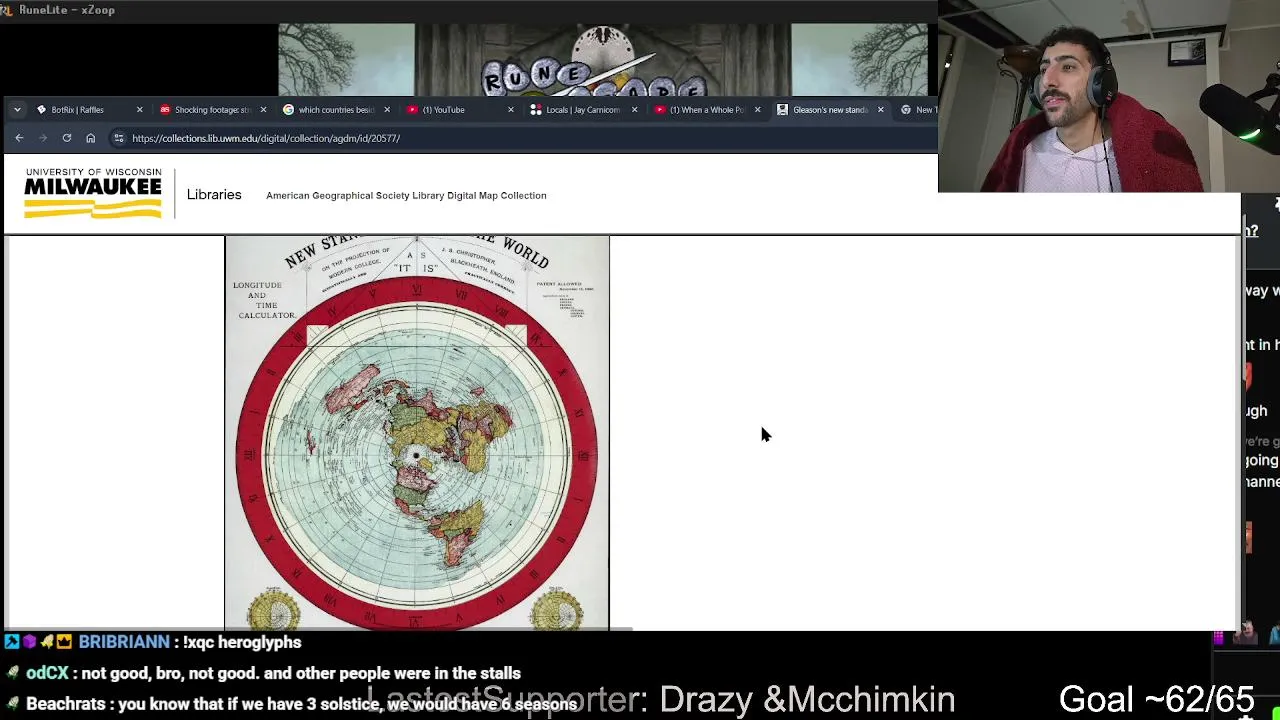
Task: Close the 'When a Whole' YouTube tab
Action: (757, 110)
